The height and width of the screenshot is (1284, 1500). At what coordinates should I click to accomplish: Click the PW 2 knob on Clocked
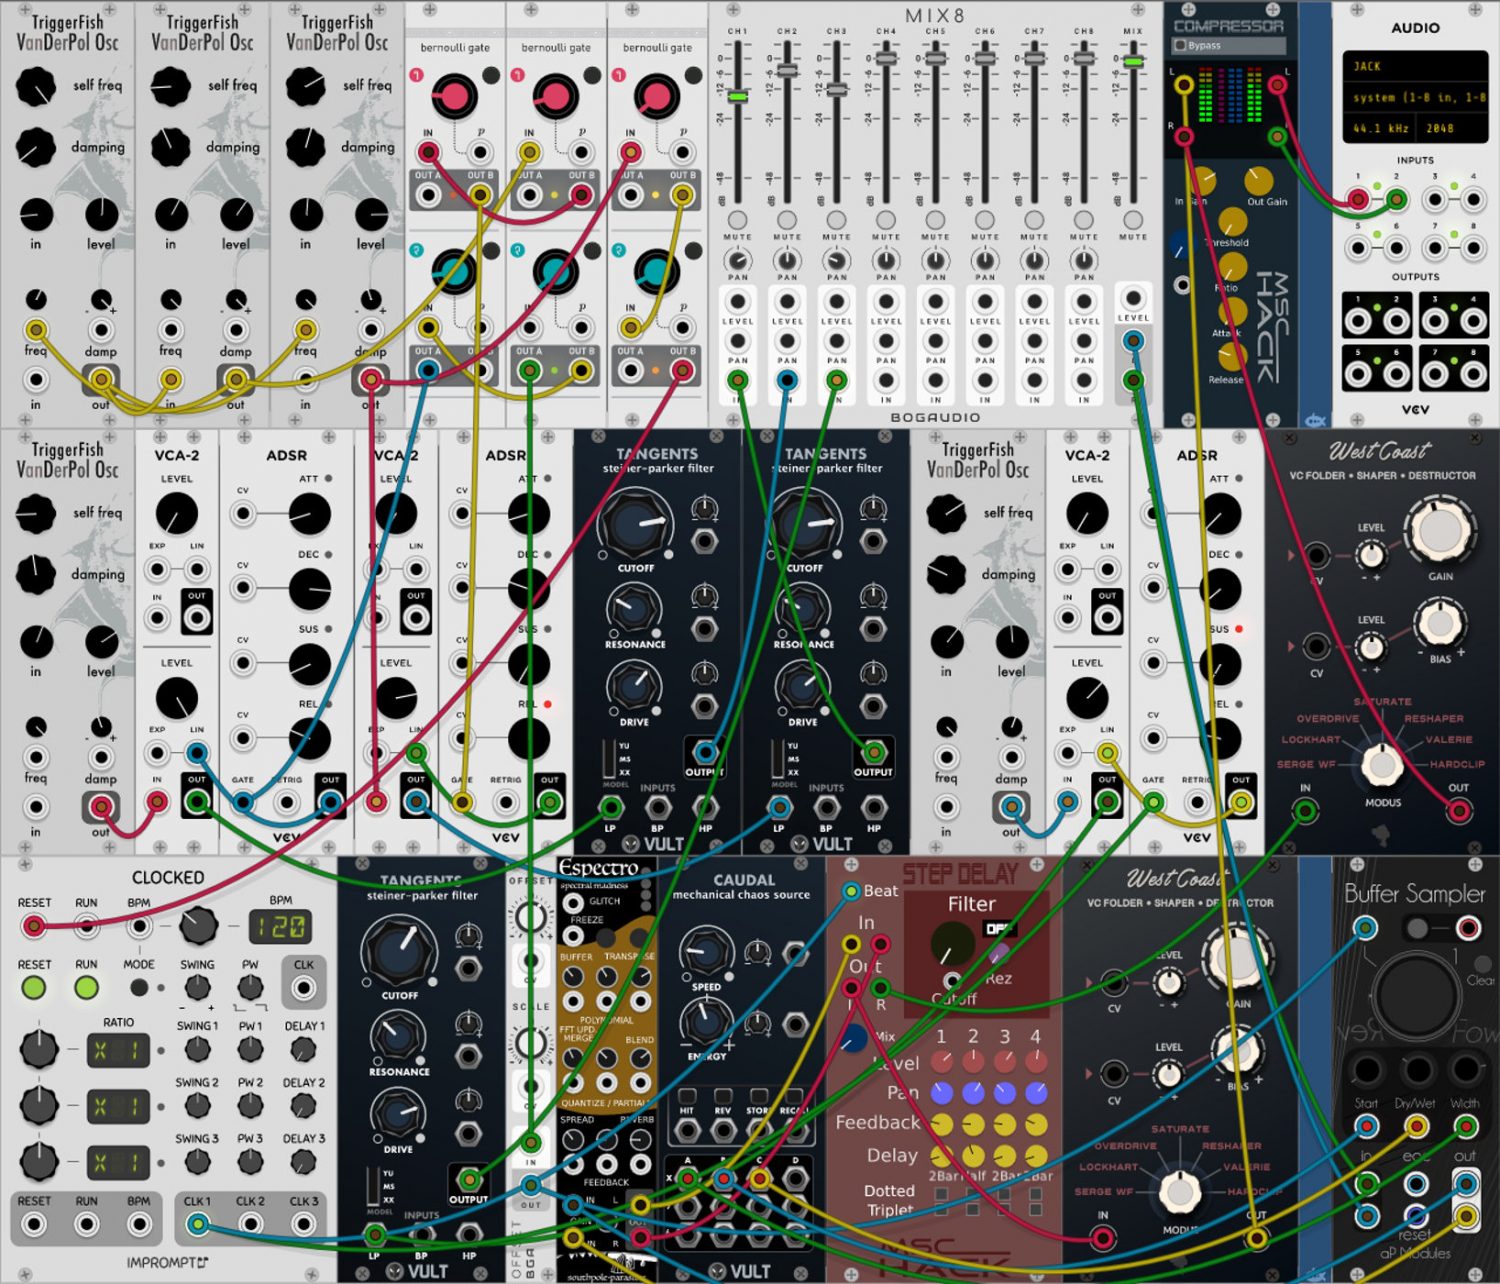click(x=250, y=1106)
